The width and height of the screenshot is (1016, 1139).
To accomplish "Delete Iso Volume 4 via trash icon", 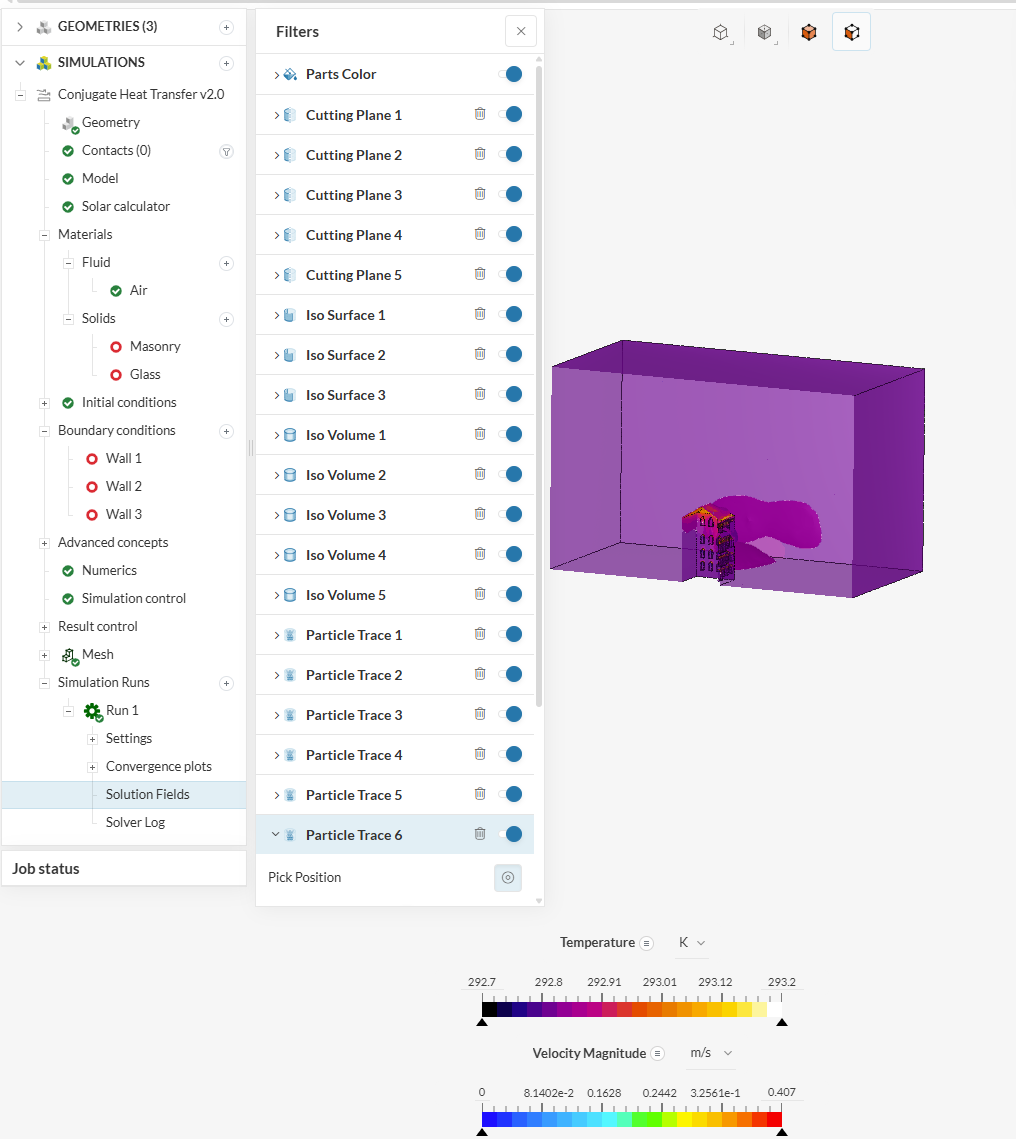I will 480,554.
